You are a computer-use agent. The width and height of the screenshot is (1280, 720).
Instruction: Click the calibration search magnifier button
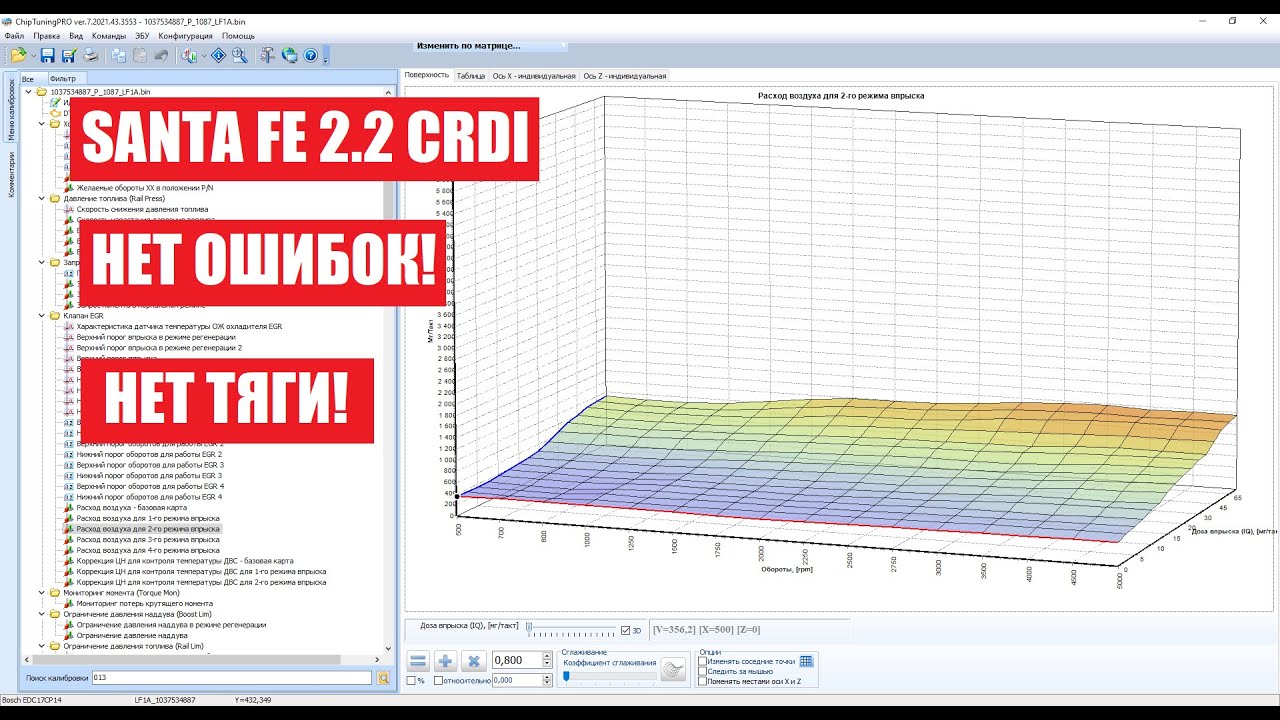click(383, 678)
